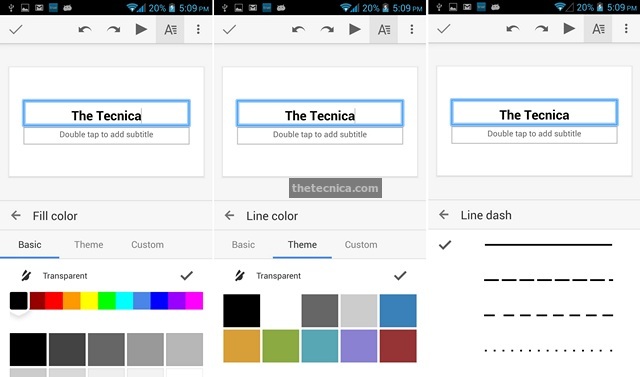This screenshot has height=377, width=640.
Task: Go back from the Line color panel
Action: pos(229,215)
